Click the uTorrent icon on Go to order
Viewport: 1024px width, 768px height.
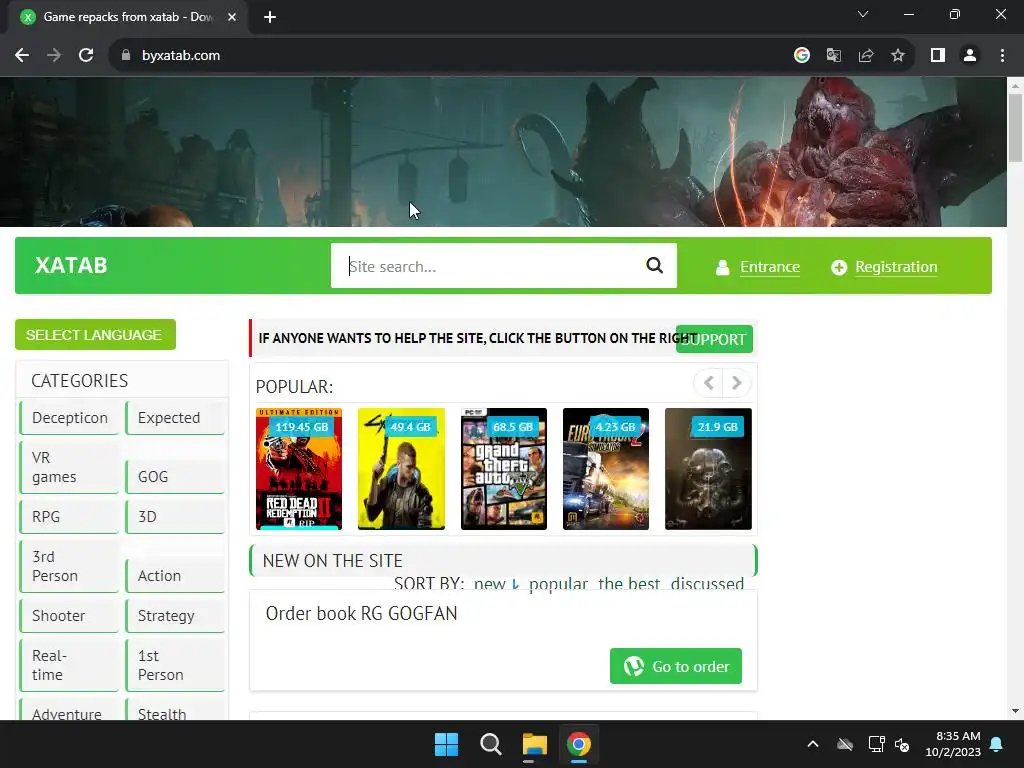click(633, 666)
